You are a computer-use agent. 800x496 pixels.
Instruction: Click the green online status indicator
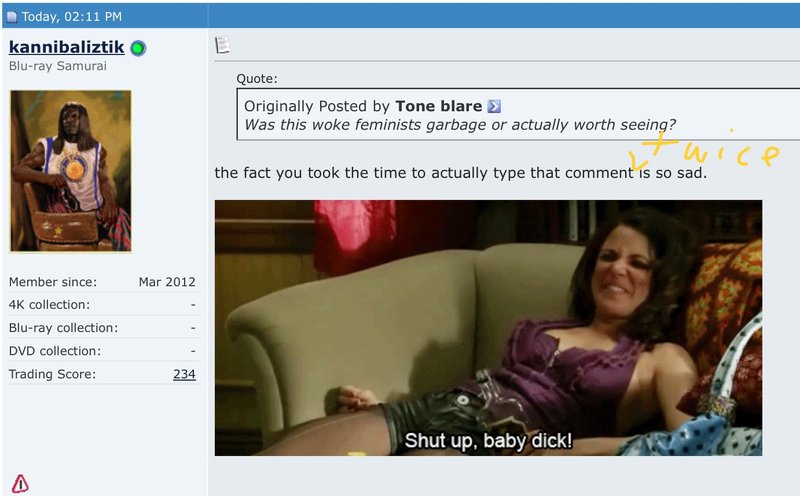(138, 48)
